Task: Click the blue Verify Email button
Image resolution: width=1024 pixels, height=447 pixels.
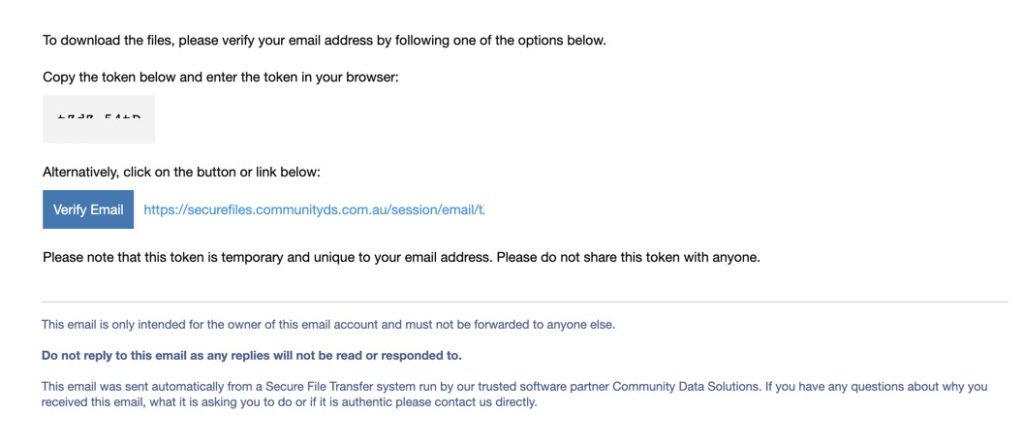Action: (88, 210)
